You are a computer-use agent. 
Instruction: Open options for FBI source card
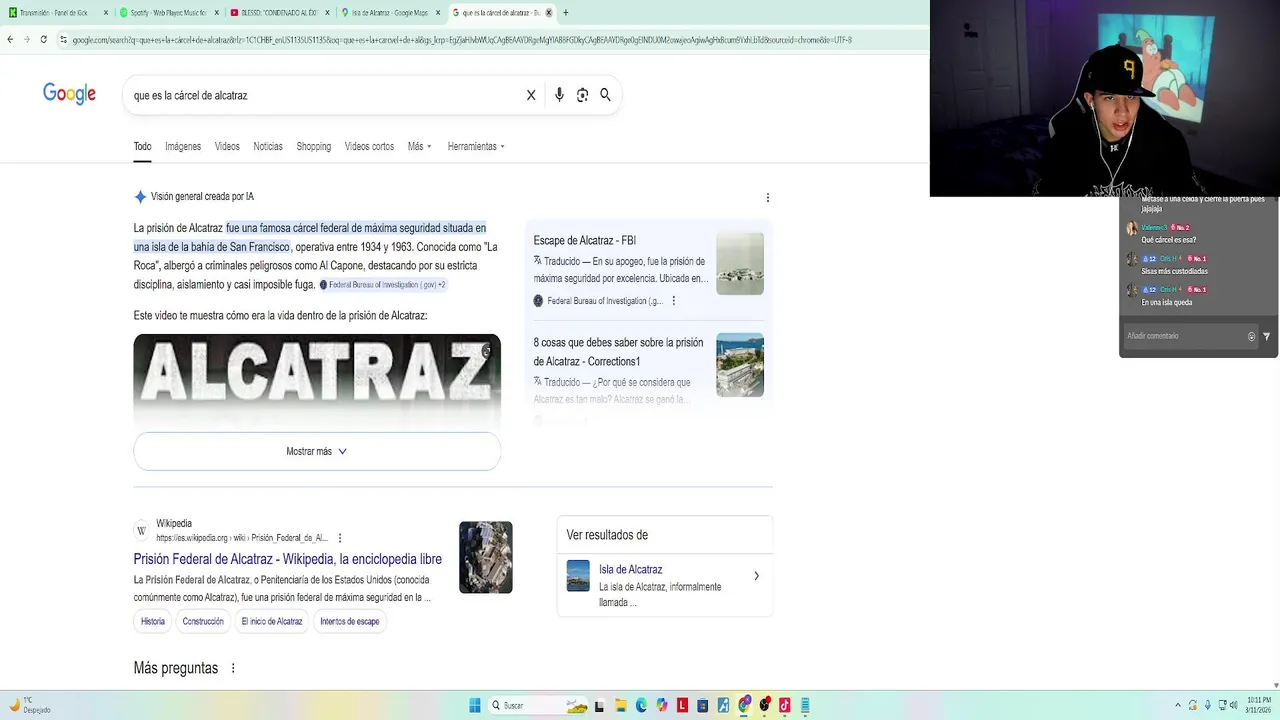(x=673, y=301)
